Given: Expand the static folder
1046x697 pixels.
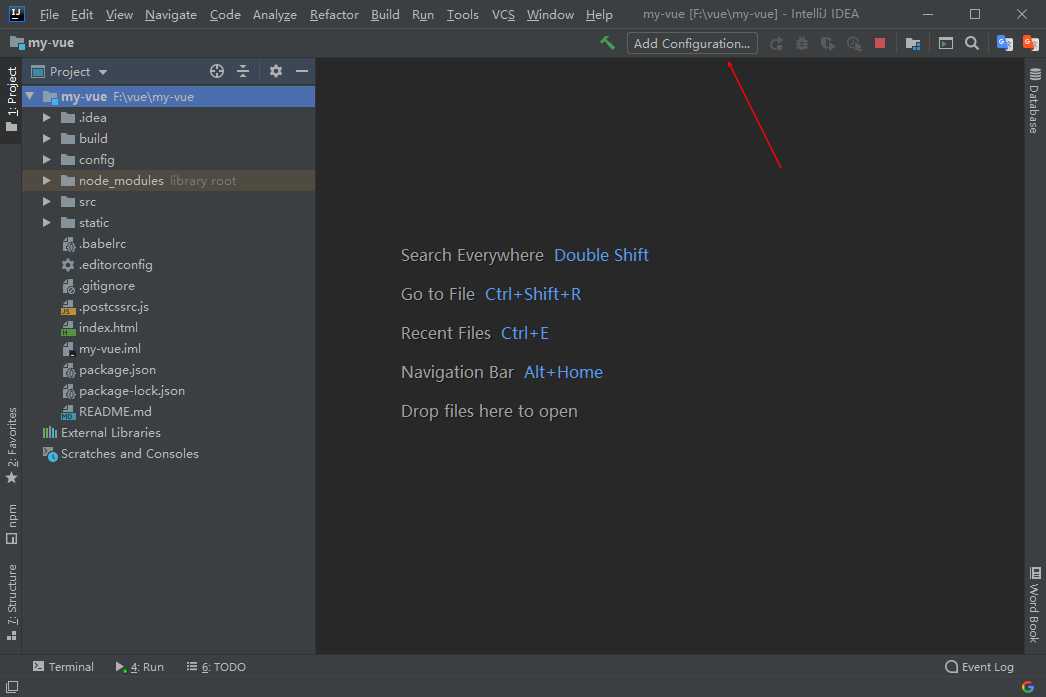Looking at the screenshot, I should click(x=46, y=223).
